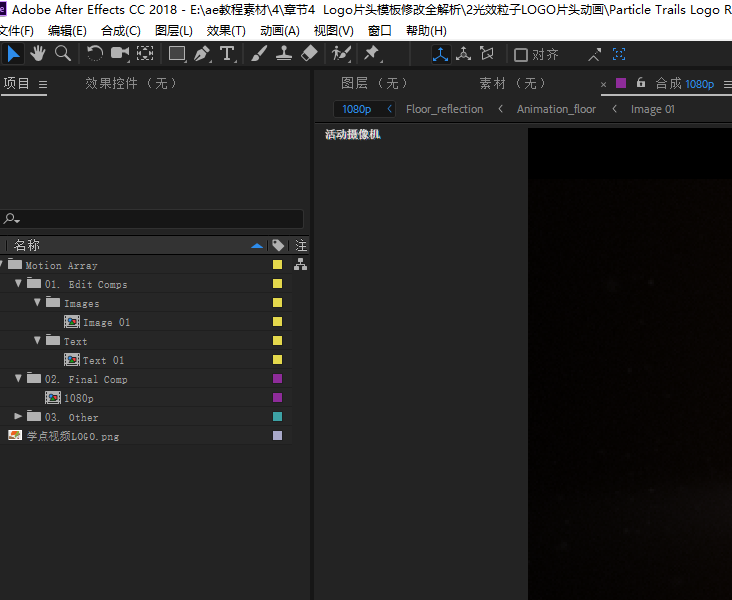This screenshot has width=732, height=600.
Task: Open the 视图(V) menu
Action: 333,31
